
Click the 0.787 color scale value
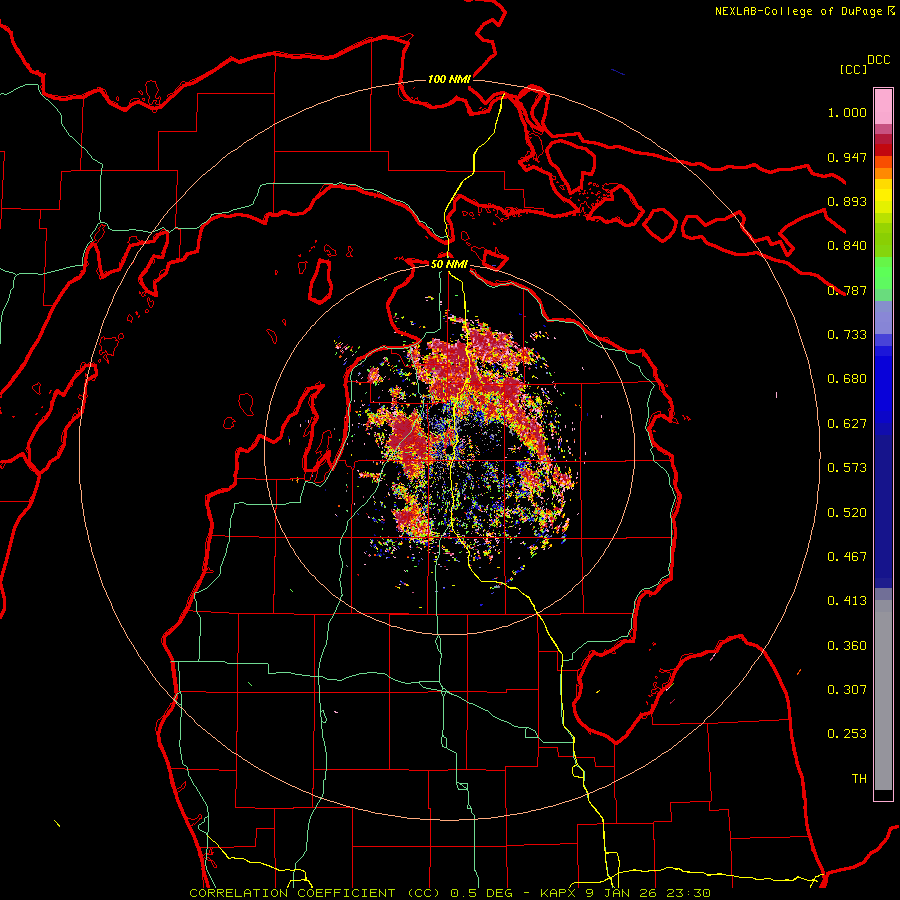(847, 290)
